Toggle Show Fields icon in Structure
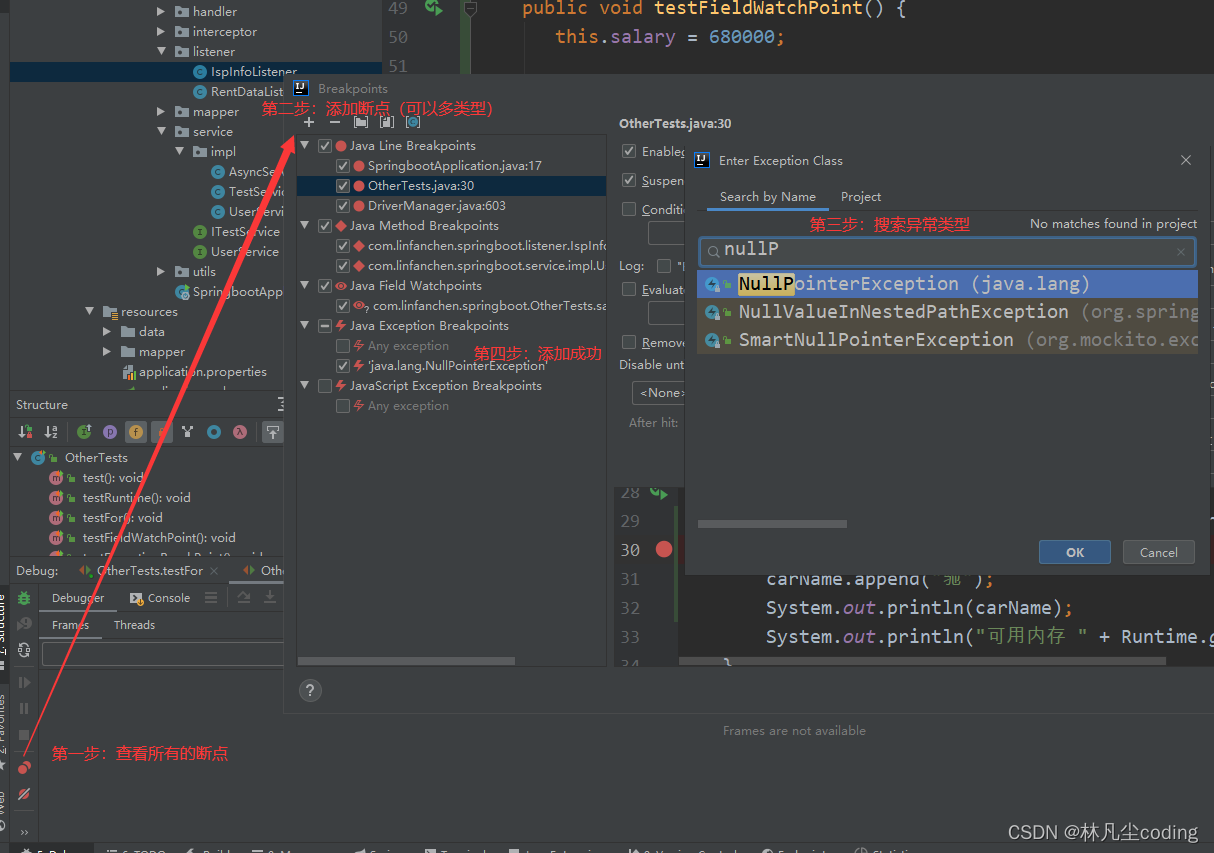The width and height of the screenshot is (1214, 853). coord(136,432)
